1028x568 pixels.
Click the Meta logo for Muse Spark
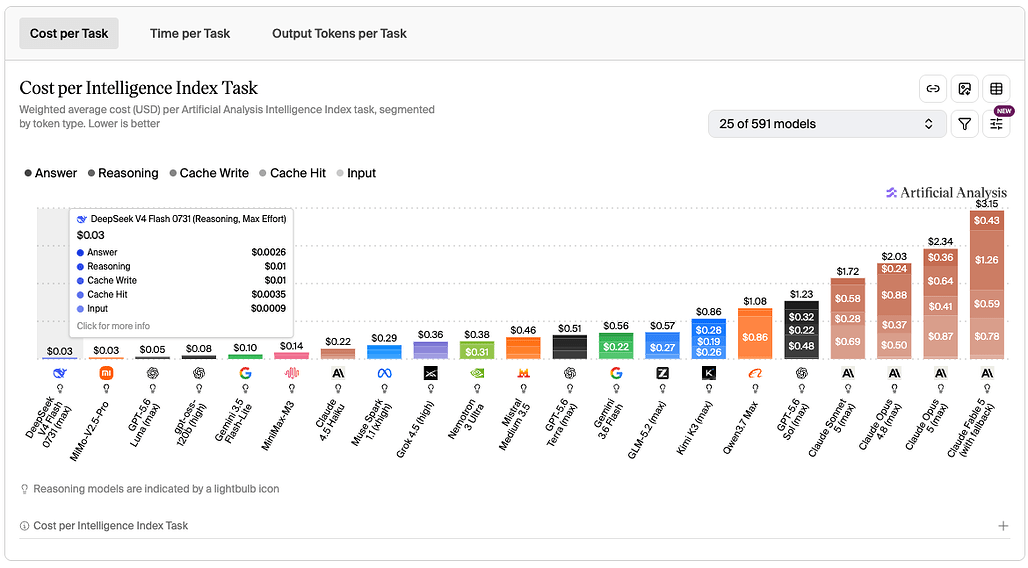click(384, 373)
